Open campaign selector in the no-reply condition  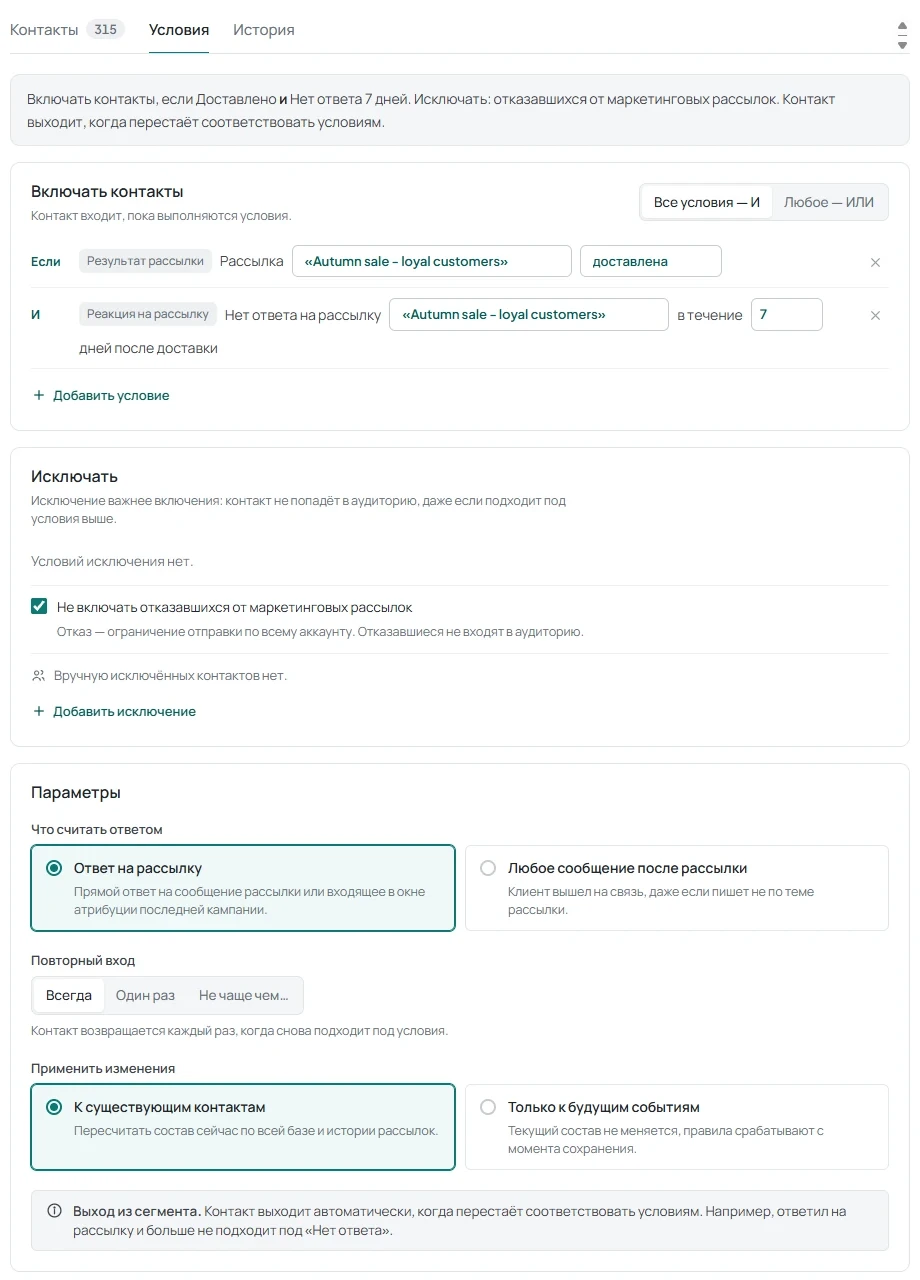tap(529, 314)
